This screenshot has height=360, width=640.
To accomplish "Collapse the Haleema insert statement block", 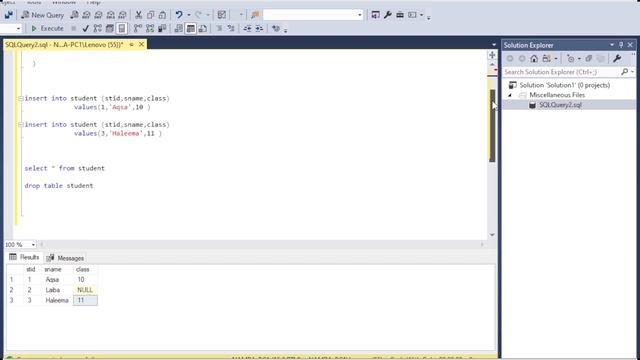I will [20, 124].
